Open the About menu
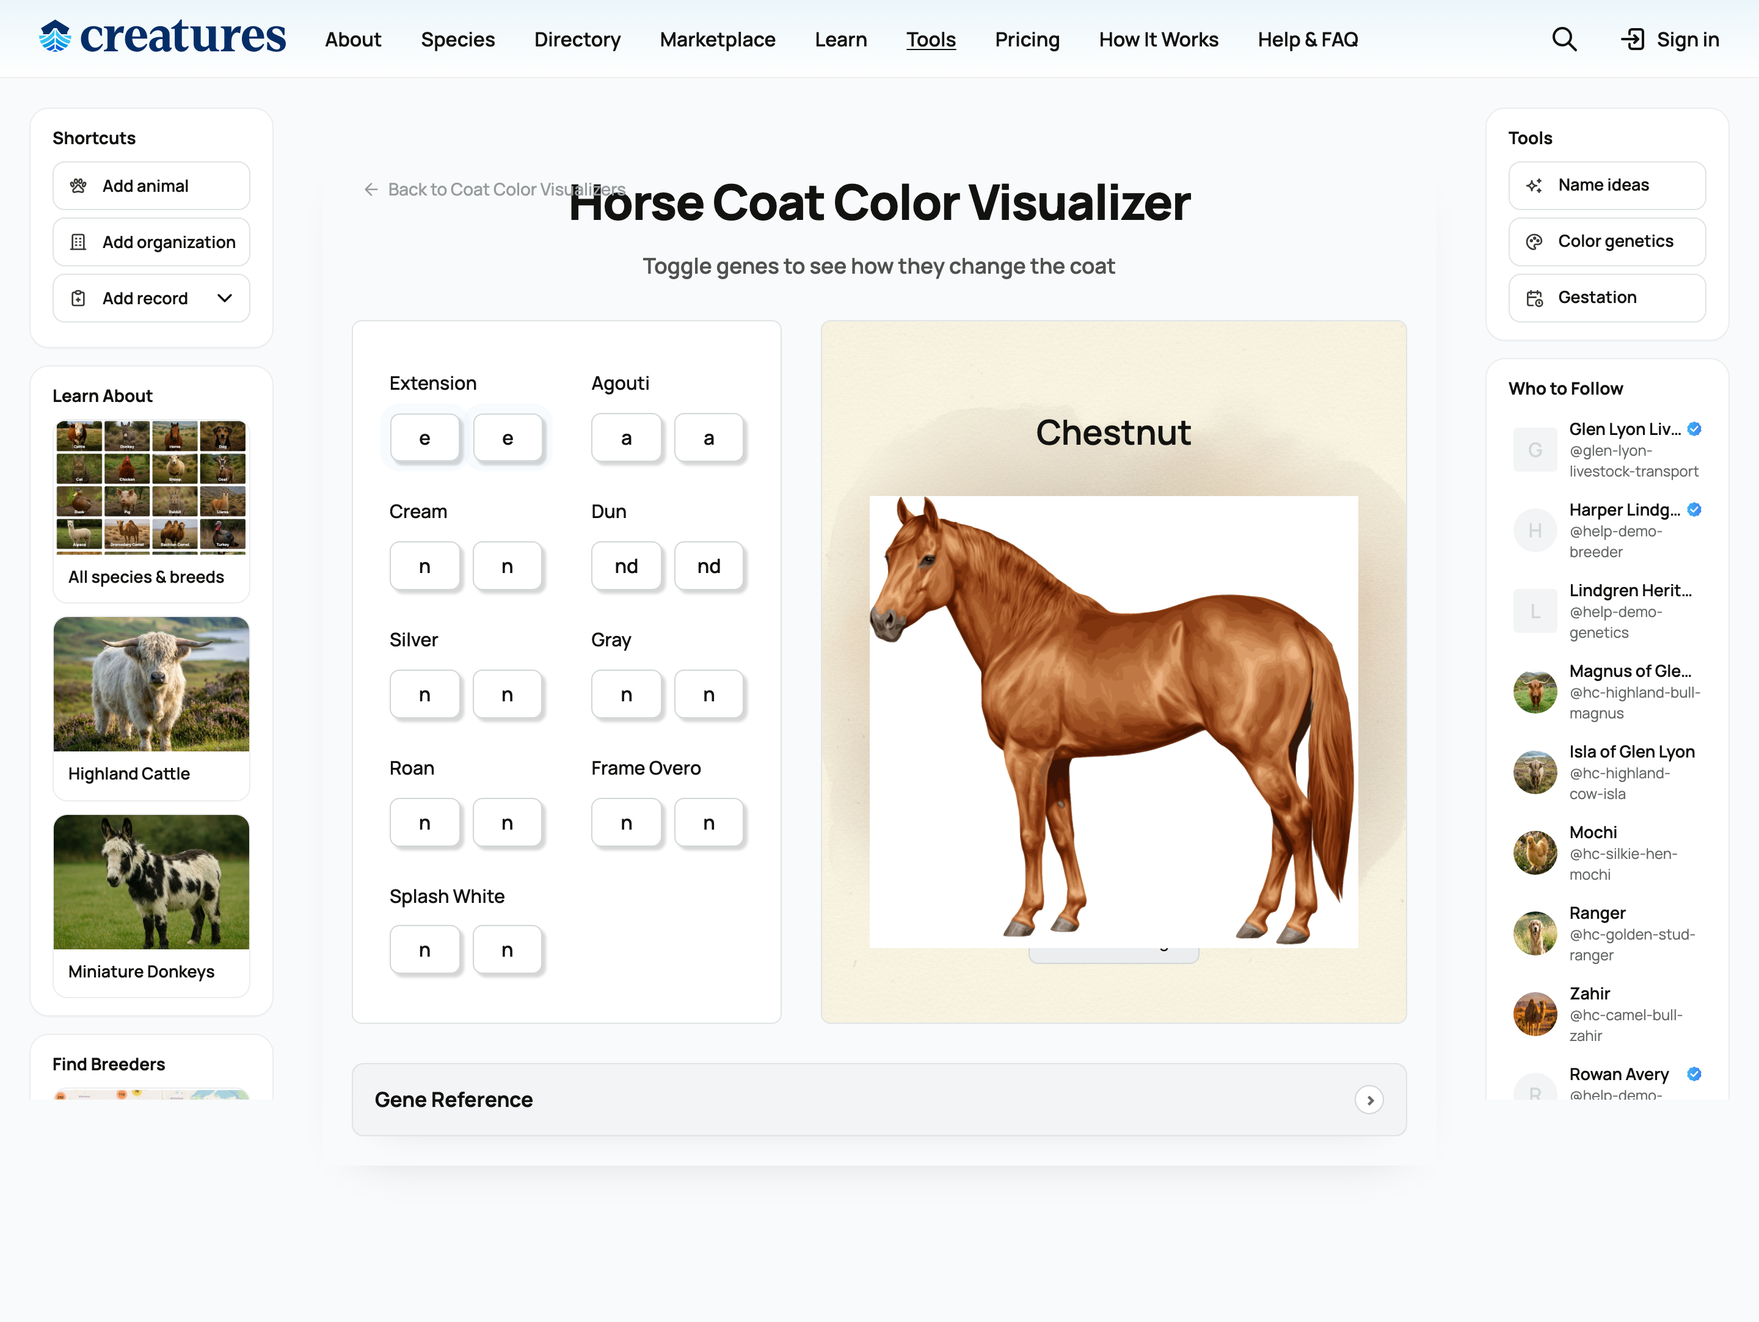The width and height of the screenshot is (1759, 1322). 353,39
